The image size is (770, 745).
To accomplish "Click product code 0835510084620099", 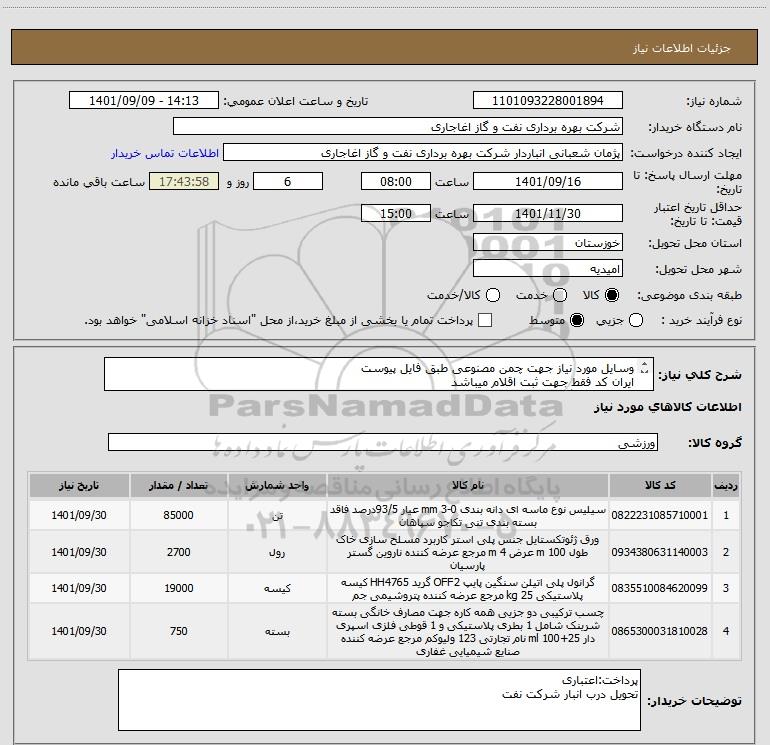I will tap(660, 588).
